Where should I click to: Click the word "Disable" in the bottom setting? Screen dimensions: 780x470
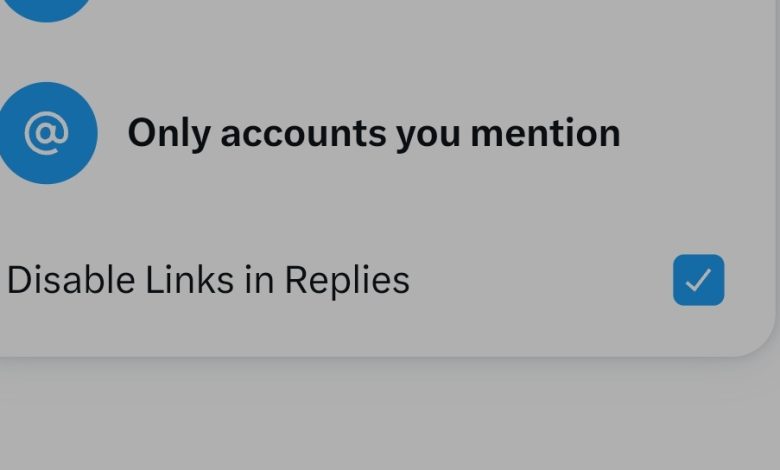click(x=71, y=279)
